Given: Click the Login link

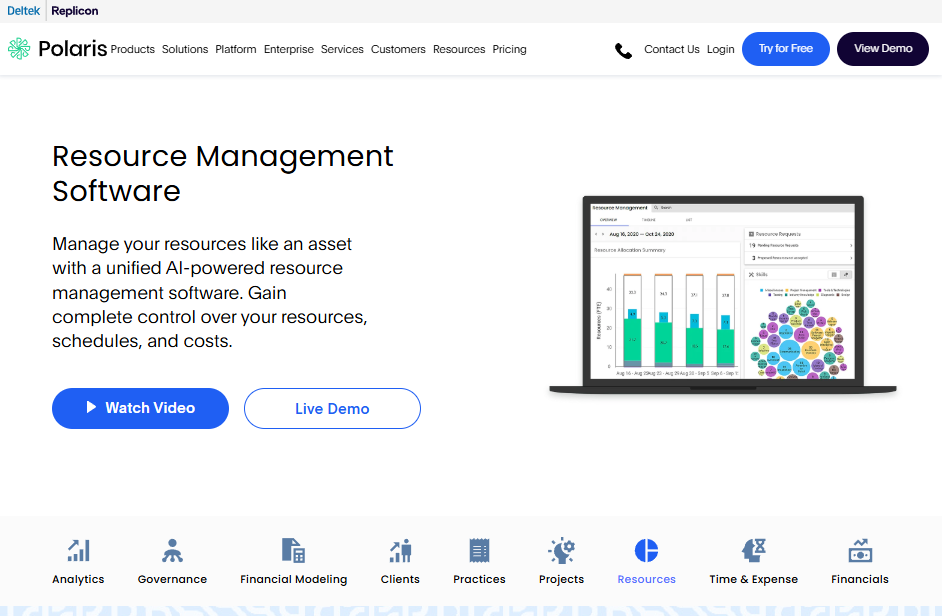Looking at the screenshot, I should point(720,49).
